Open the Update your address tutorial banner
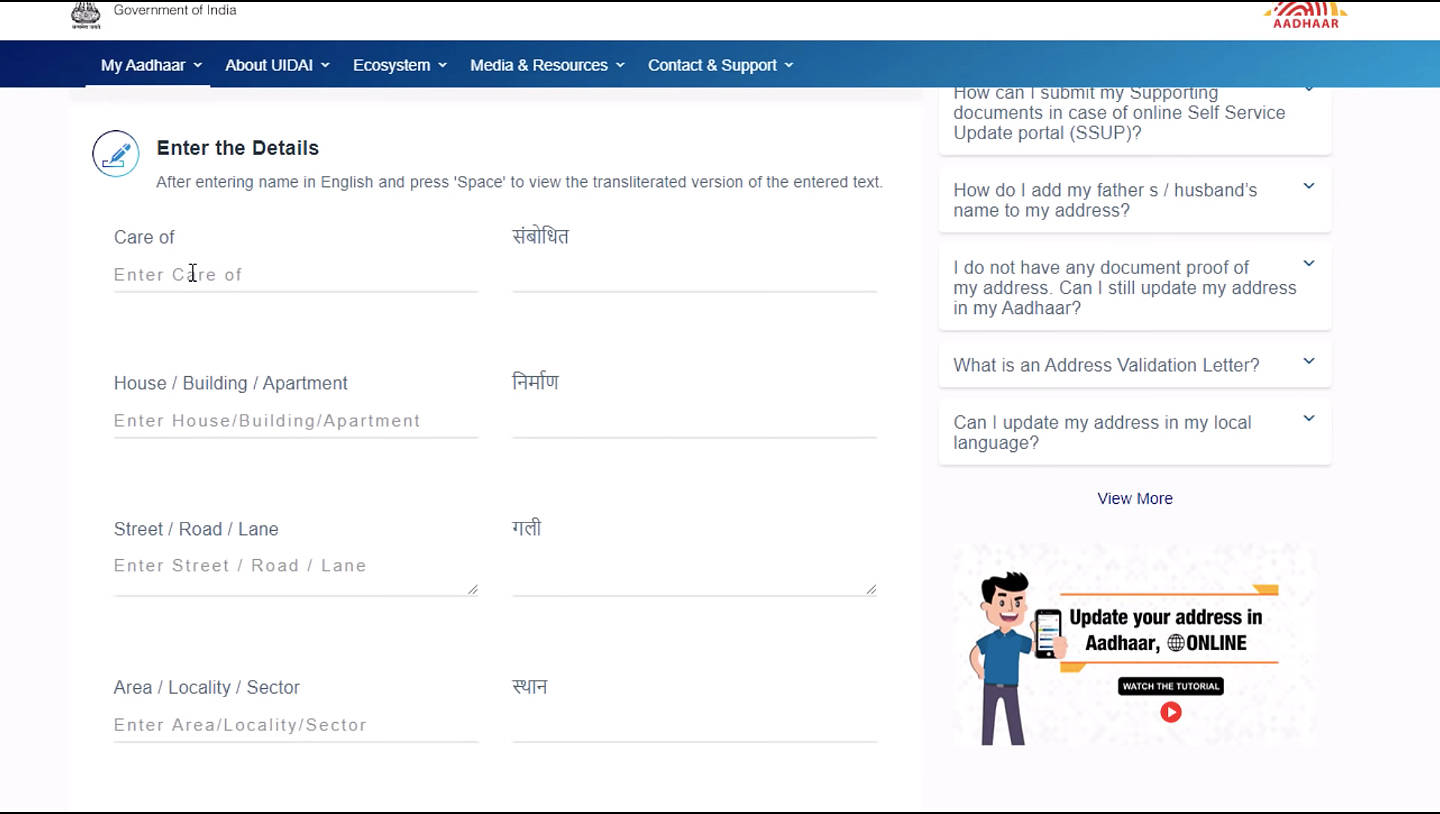This screenshot has width=1440, height=814. pos(1134,645)
